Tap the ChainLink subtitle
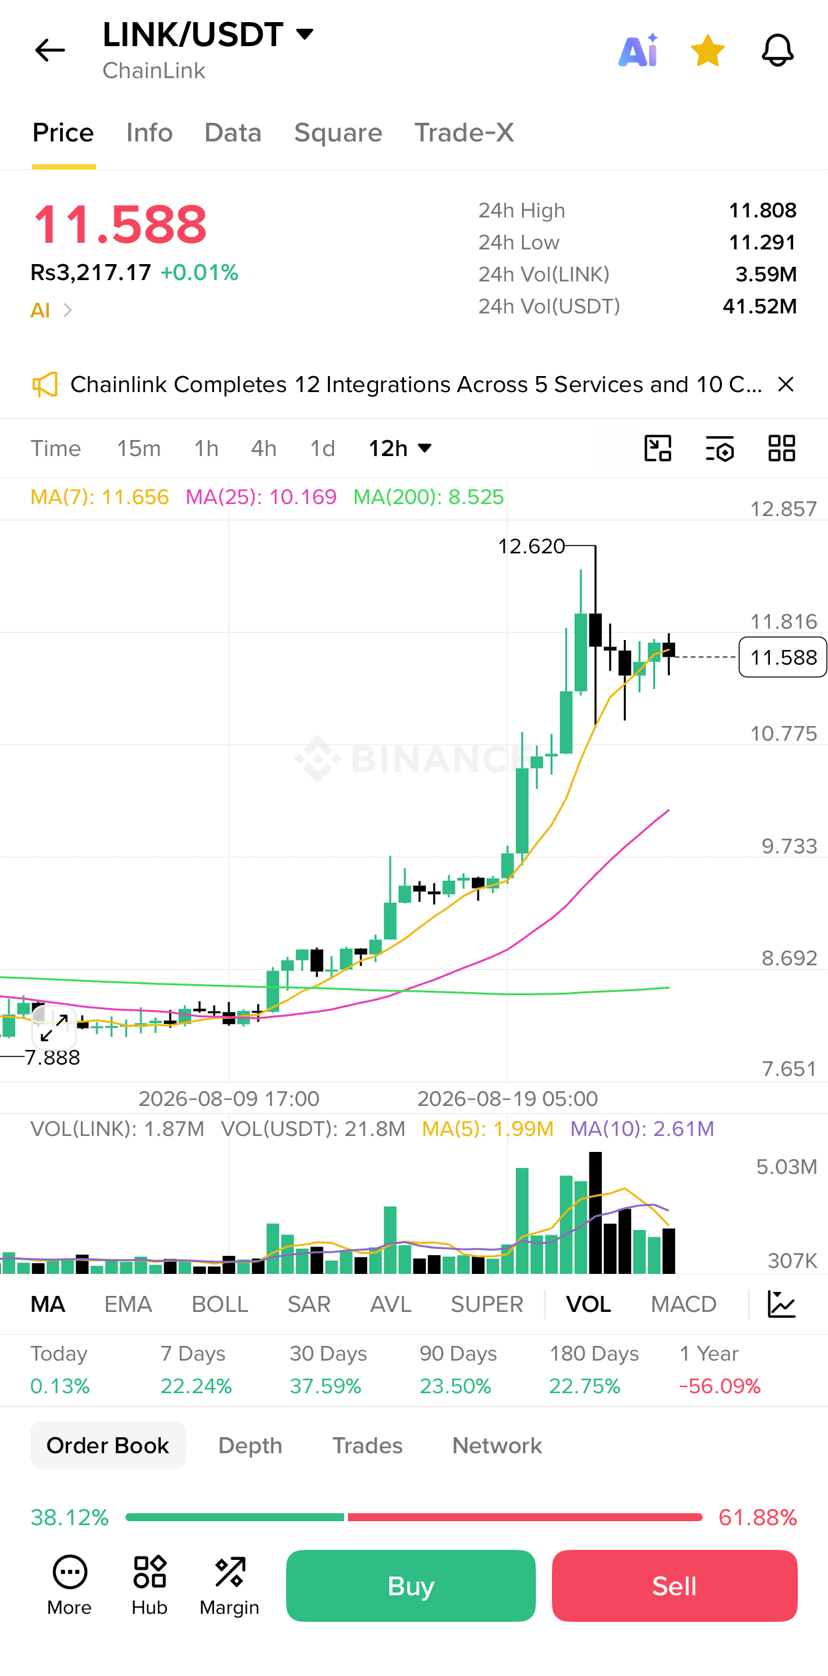 point(154,71)
